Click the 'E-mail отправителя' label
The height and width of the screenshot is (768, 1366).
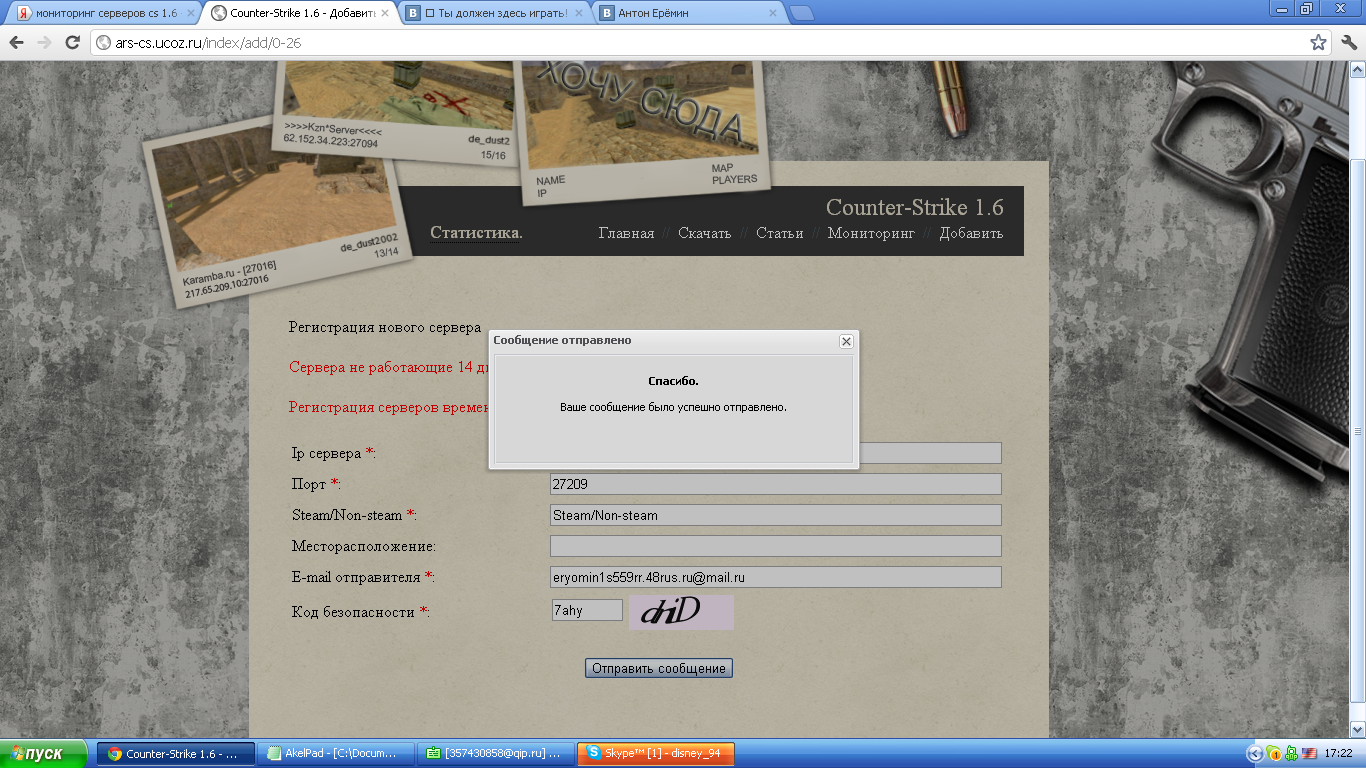(x=363, y=577)
